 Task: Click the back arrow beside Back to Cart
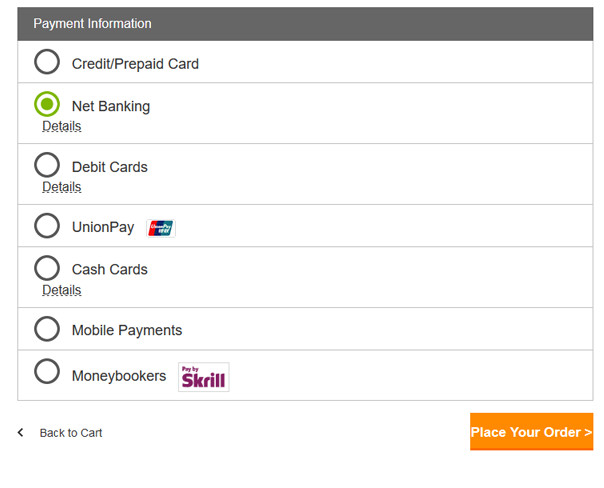pyautogui.click(x=21, y=433)
